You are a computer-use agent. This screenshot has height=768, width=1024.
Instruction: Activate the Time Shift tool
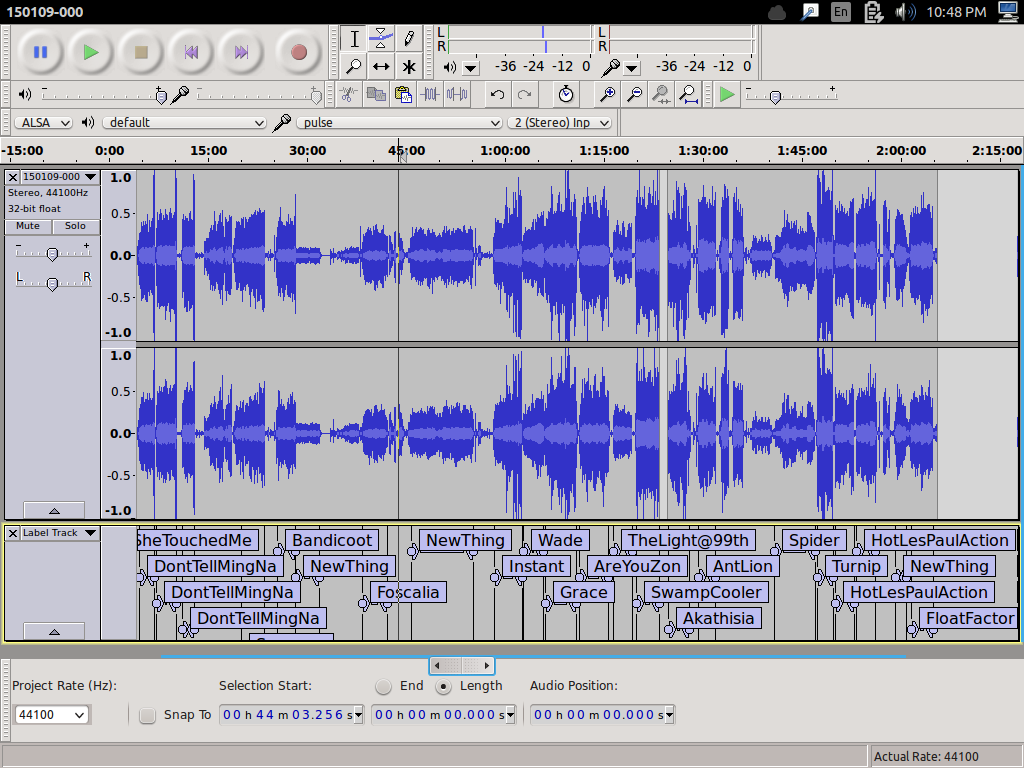tap(381, 67)
